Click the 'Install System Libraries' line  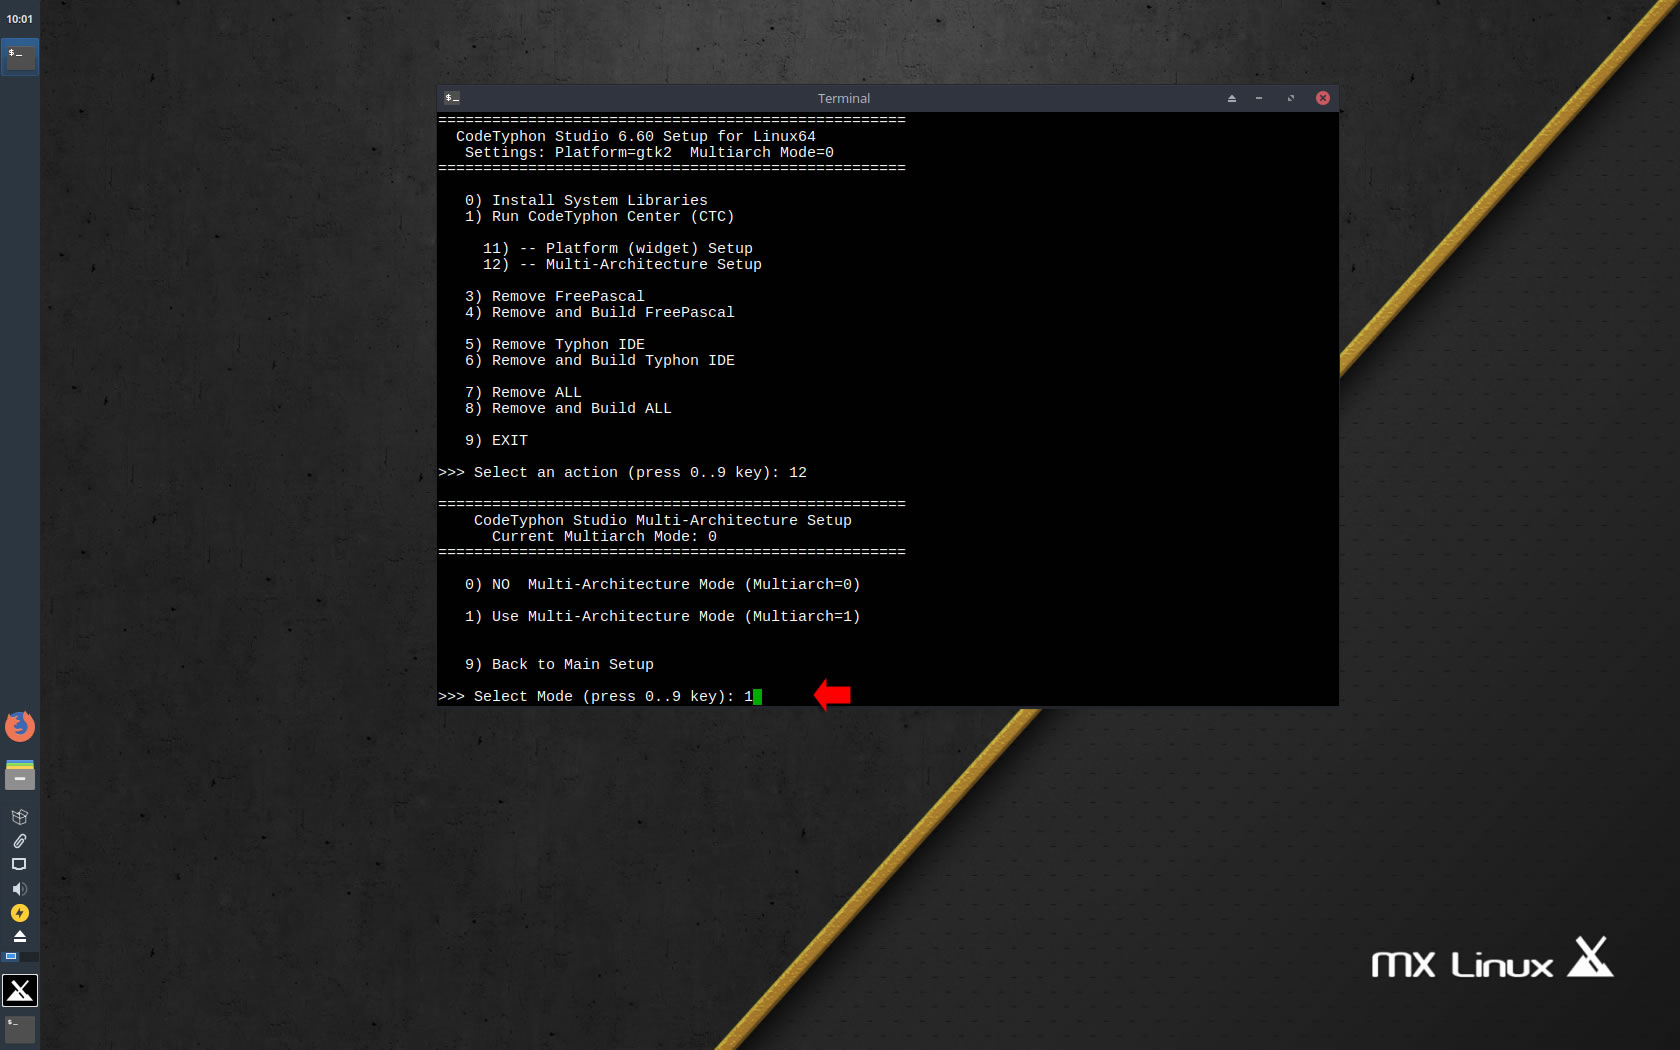click(586, 201)
